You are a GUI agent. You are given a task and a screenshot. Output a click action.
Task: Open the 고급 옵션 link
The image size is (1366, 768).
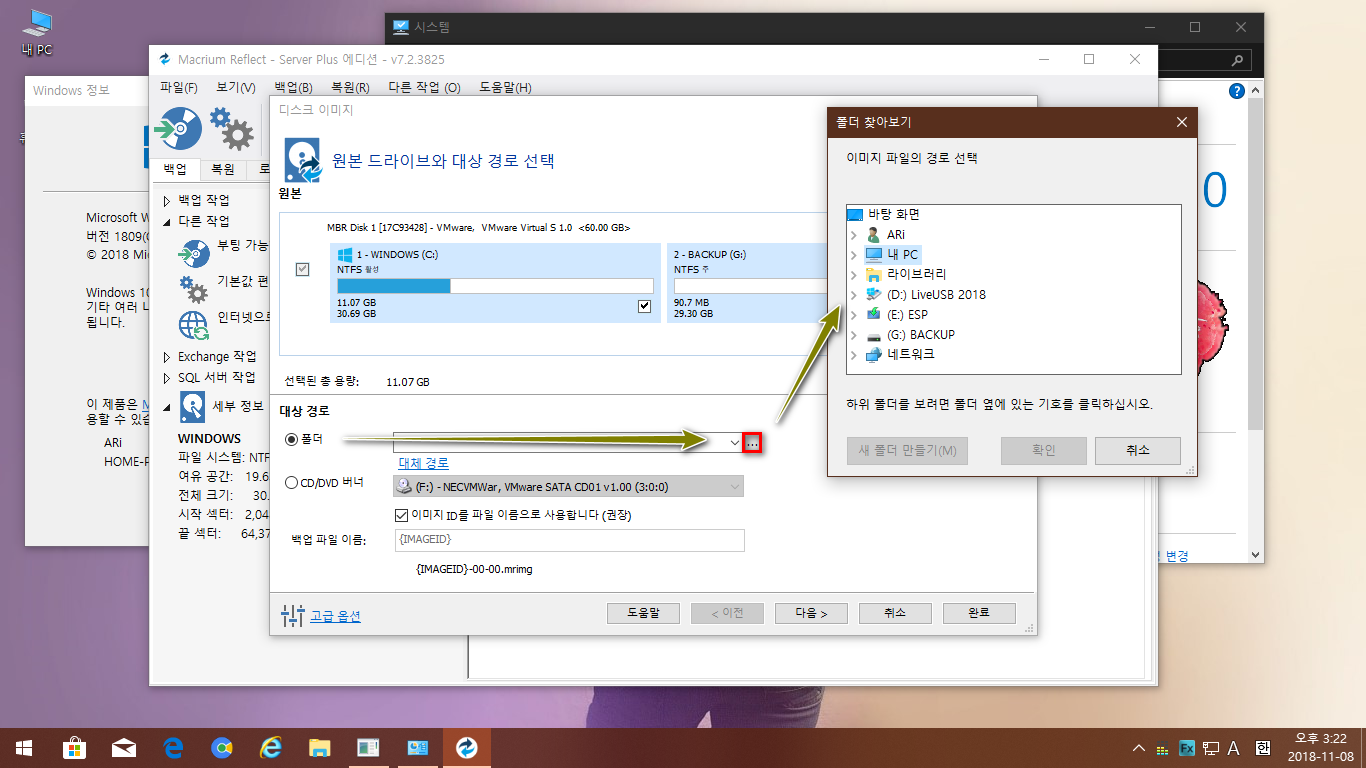coord(335,616)
